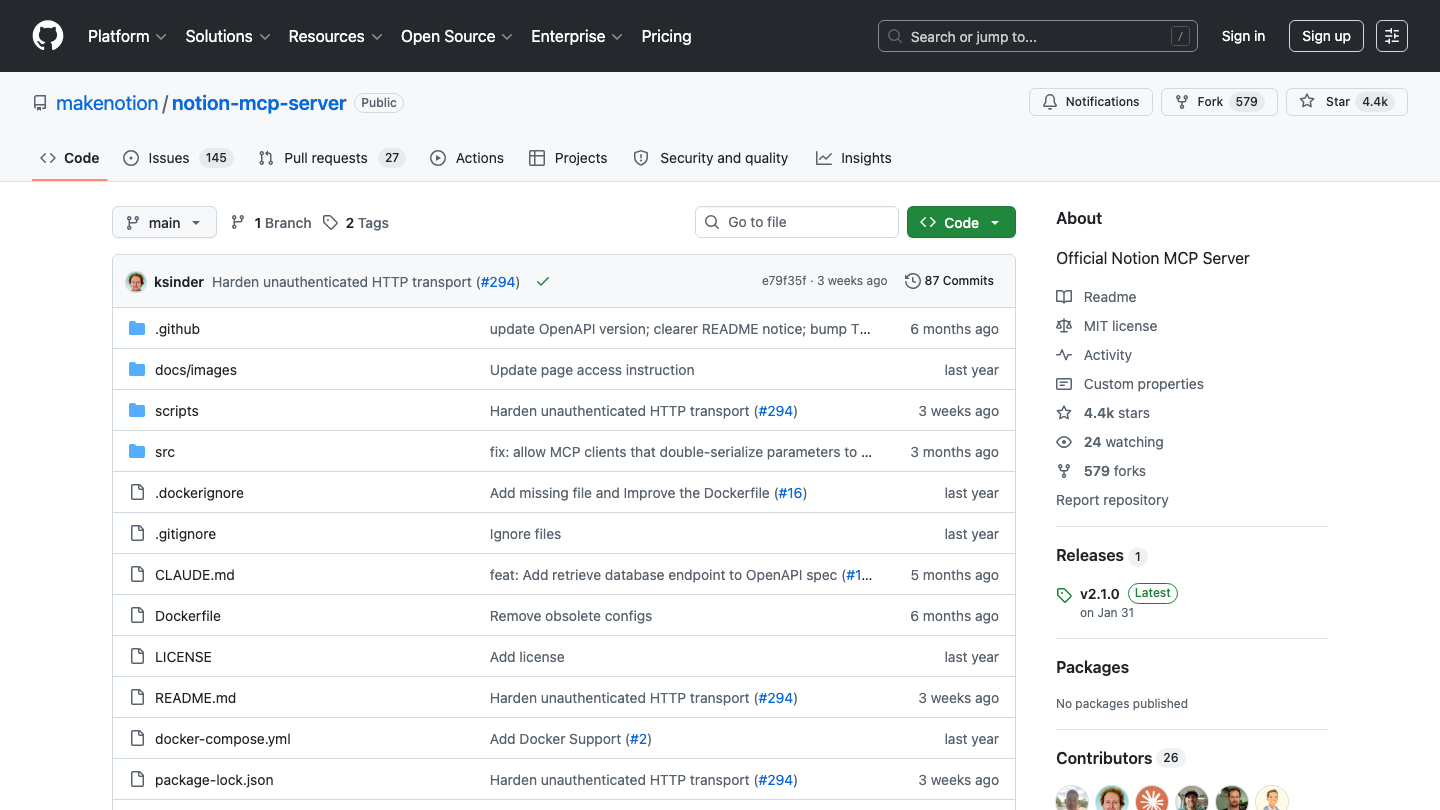Click the .dockerignore file icon
Screen dimensions: 1440x810
click(137, 493)
